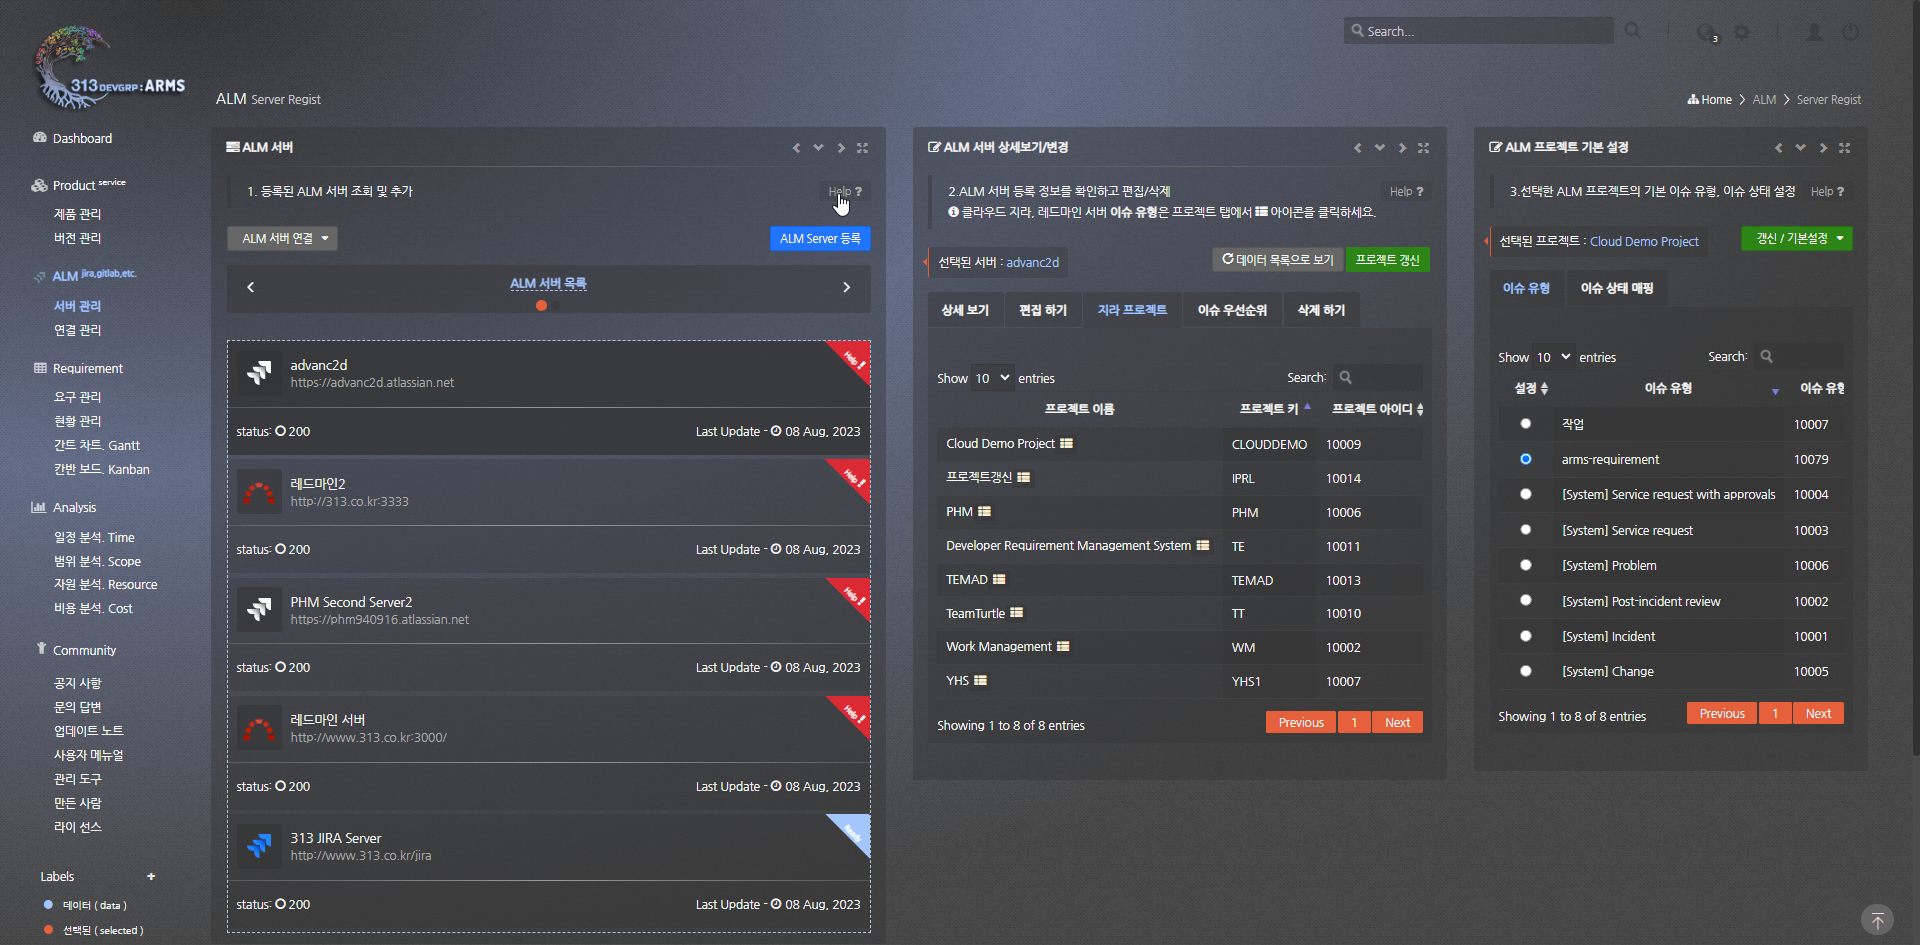The image size is (1920, 945).
Task: Click the green 프로젝트 갱신 button
Action: (x=1387, y=260)
